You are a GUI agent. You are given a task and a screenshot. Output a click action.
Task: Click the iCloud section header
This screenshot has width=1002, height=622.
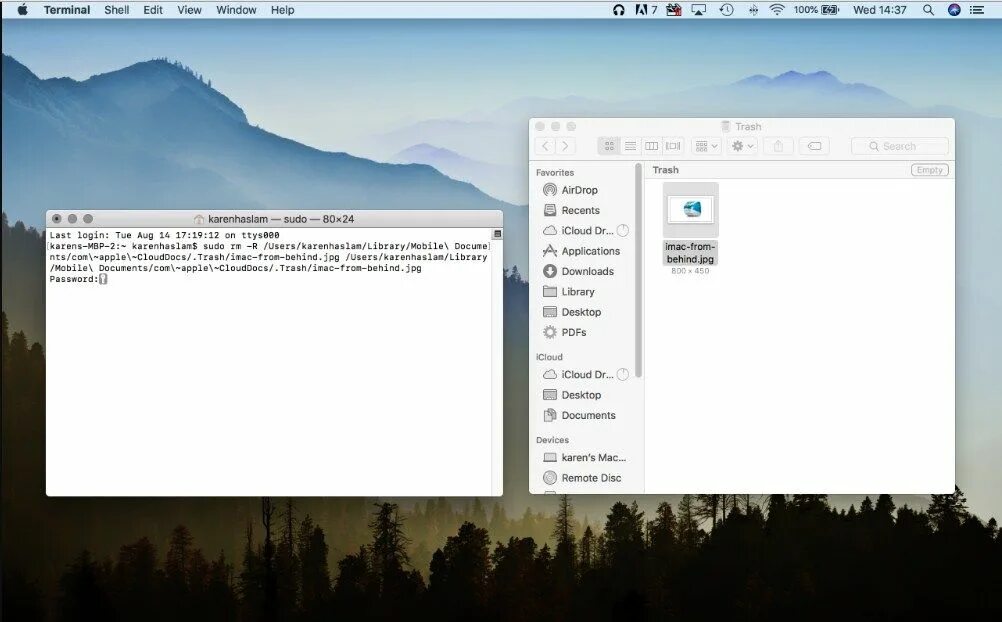point(549,357)
